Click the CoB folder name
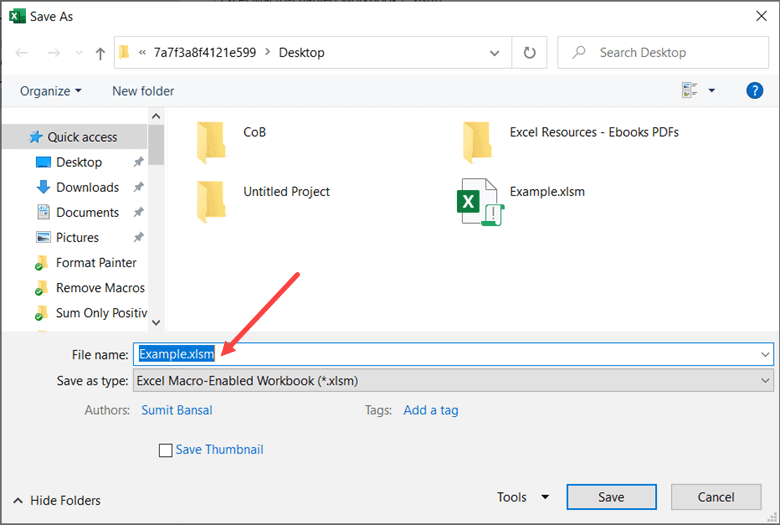This screenshot has width=780, height=525. pos(255,132)
